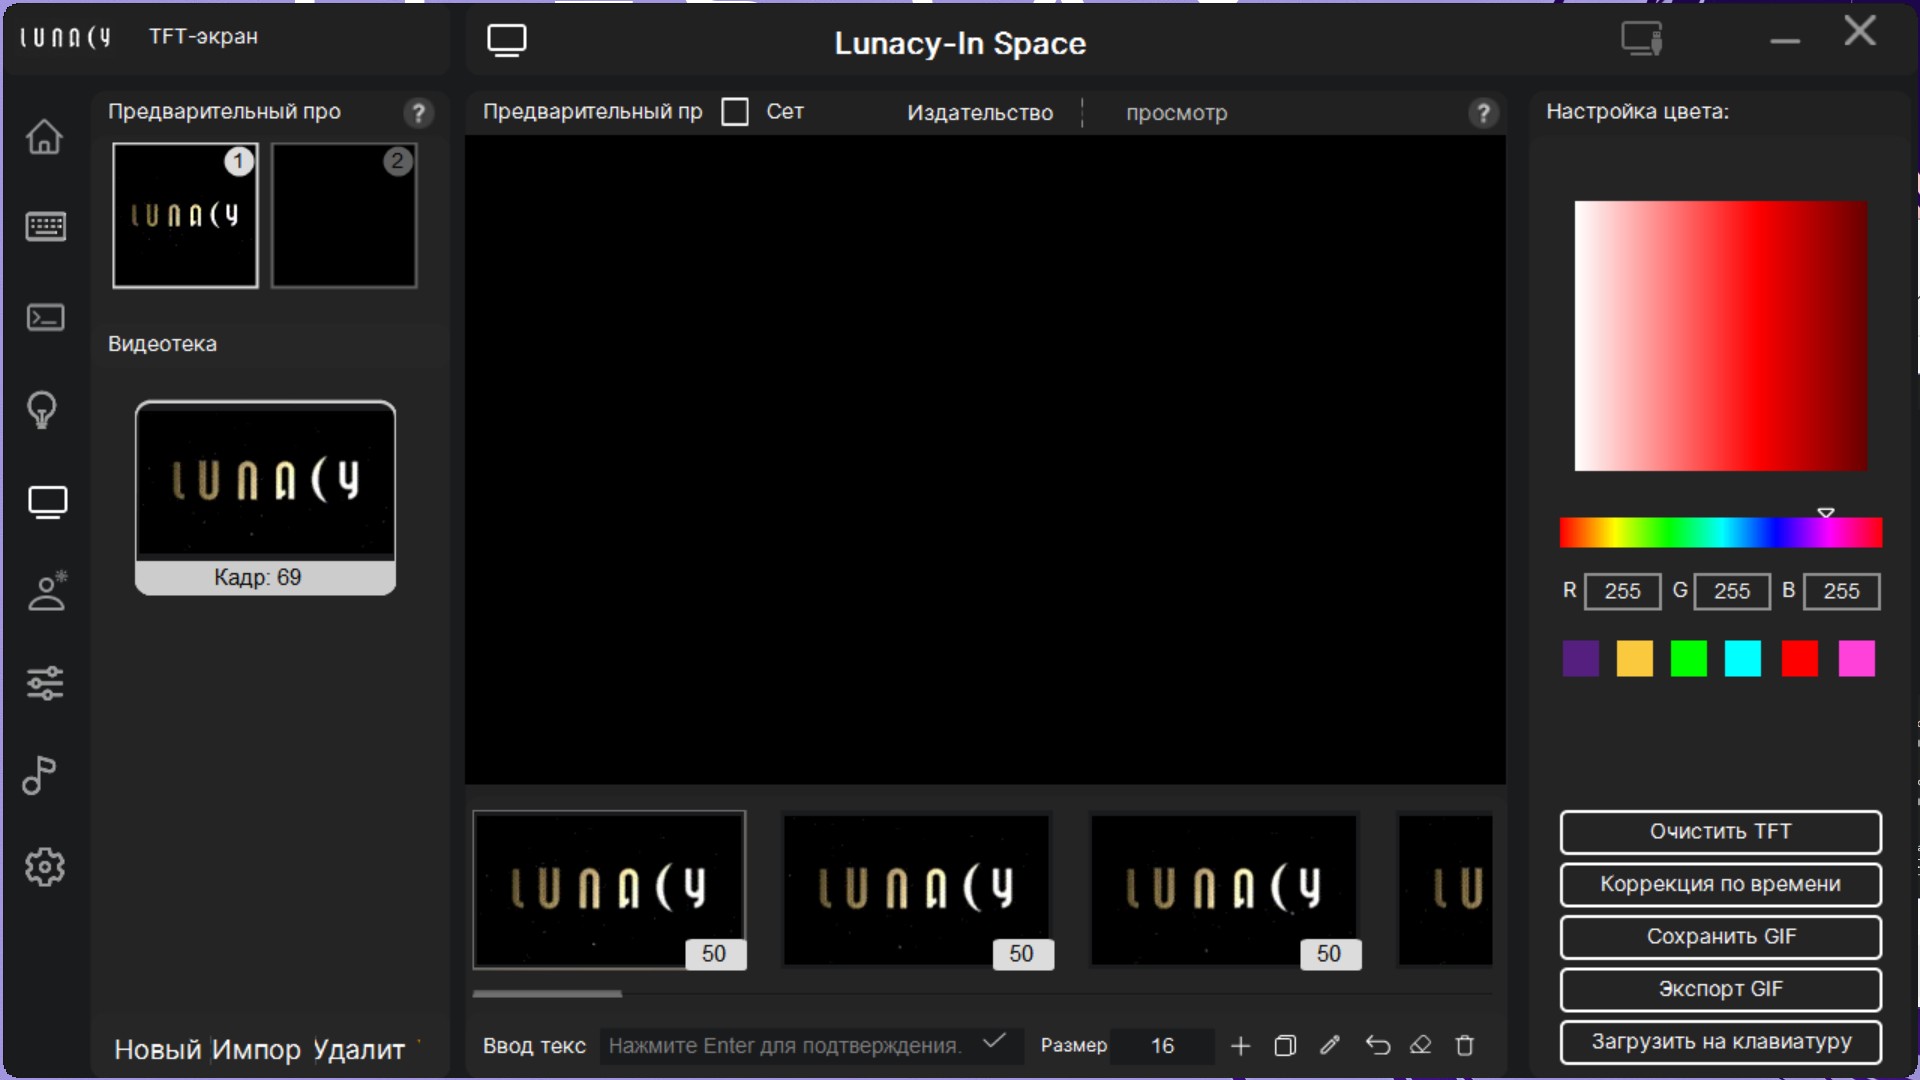Click the Импор button
Image resolution: width=1920 pixels, height=1080 pixels.
(256, 1050)
